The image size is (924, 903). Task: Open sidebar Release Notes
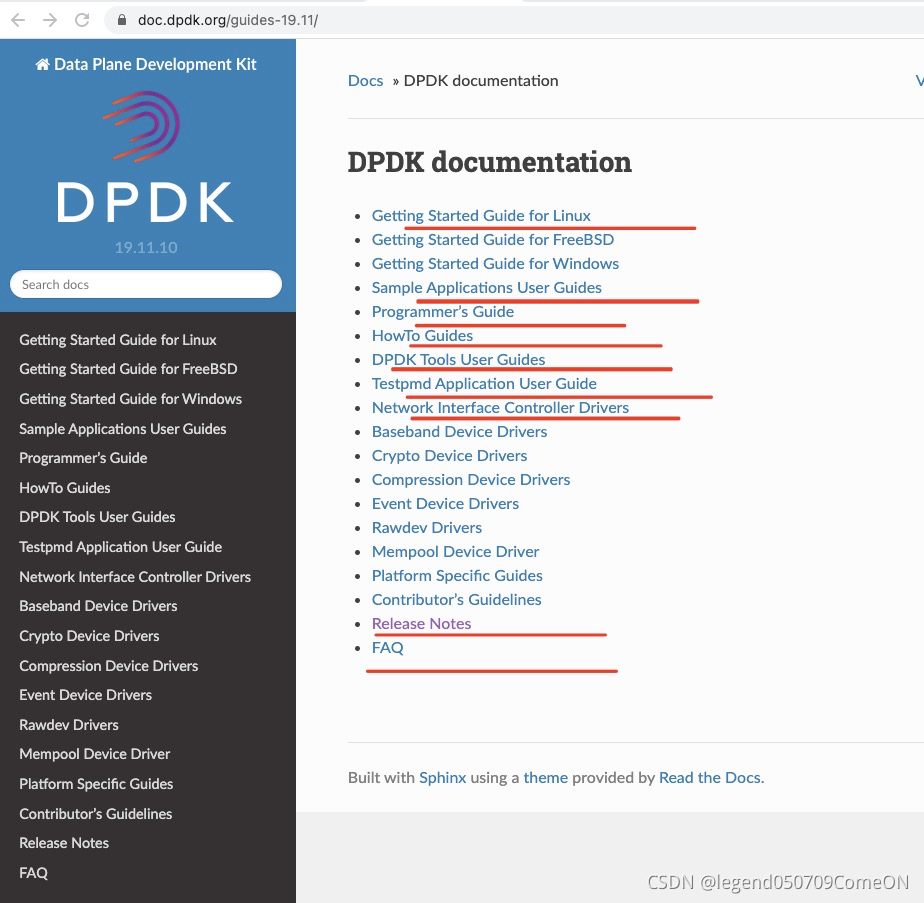(x=64, y=843)
